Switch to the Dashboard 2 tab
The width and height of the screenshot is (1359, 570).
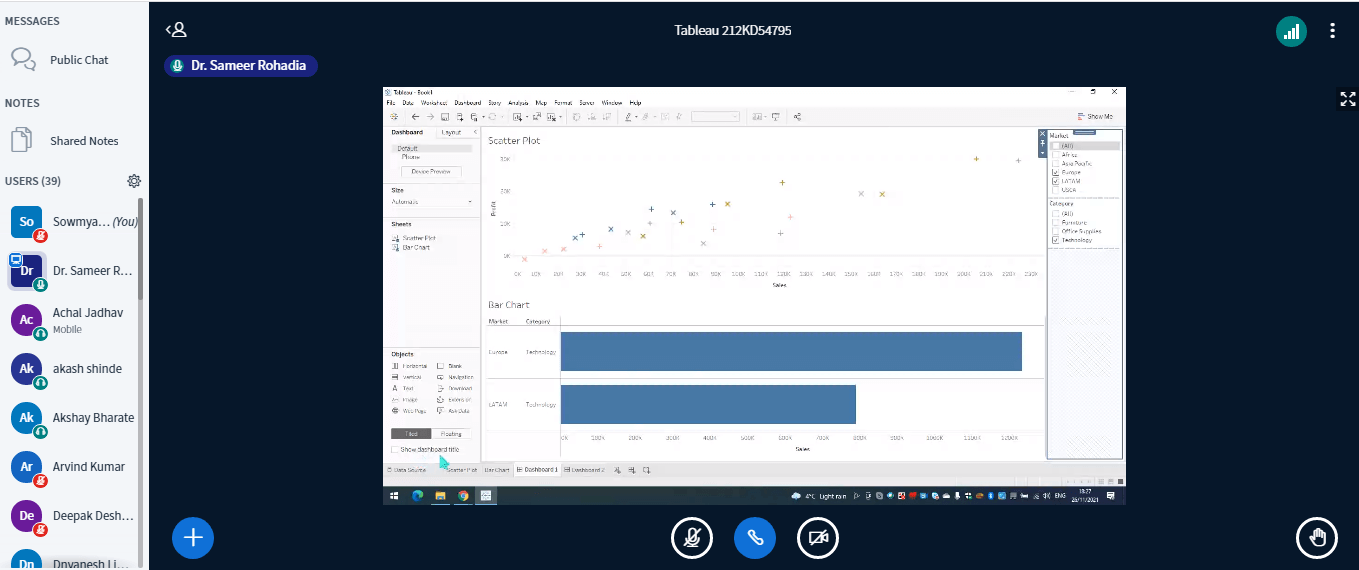[x=584, y=470]
